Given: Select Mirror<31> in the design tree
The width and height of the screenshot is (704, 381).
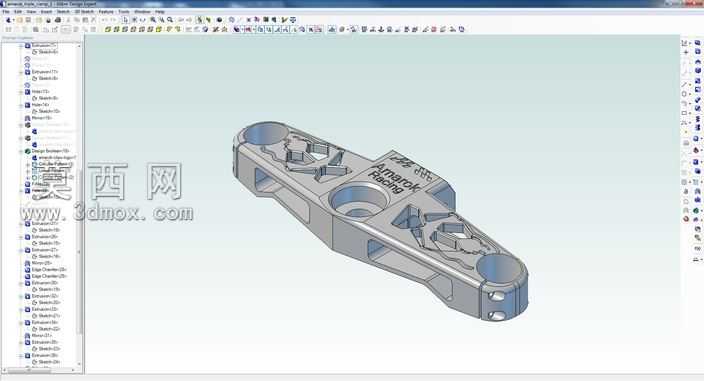Looking at the screenshot, I should point(42,335).
